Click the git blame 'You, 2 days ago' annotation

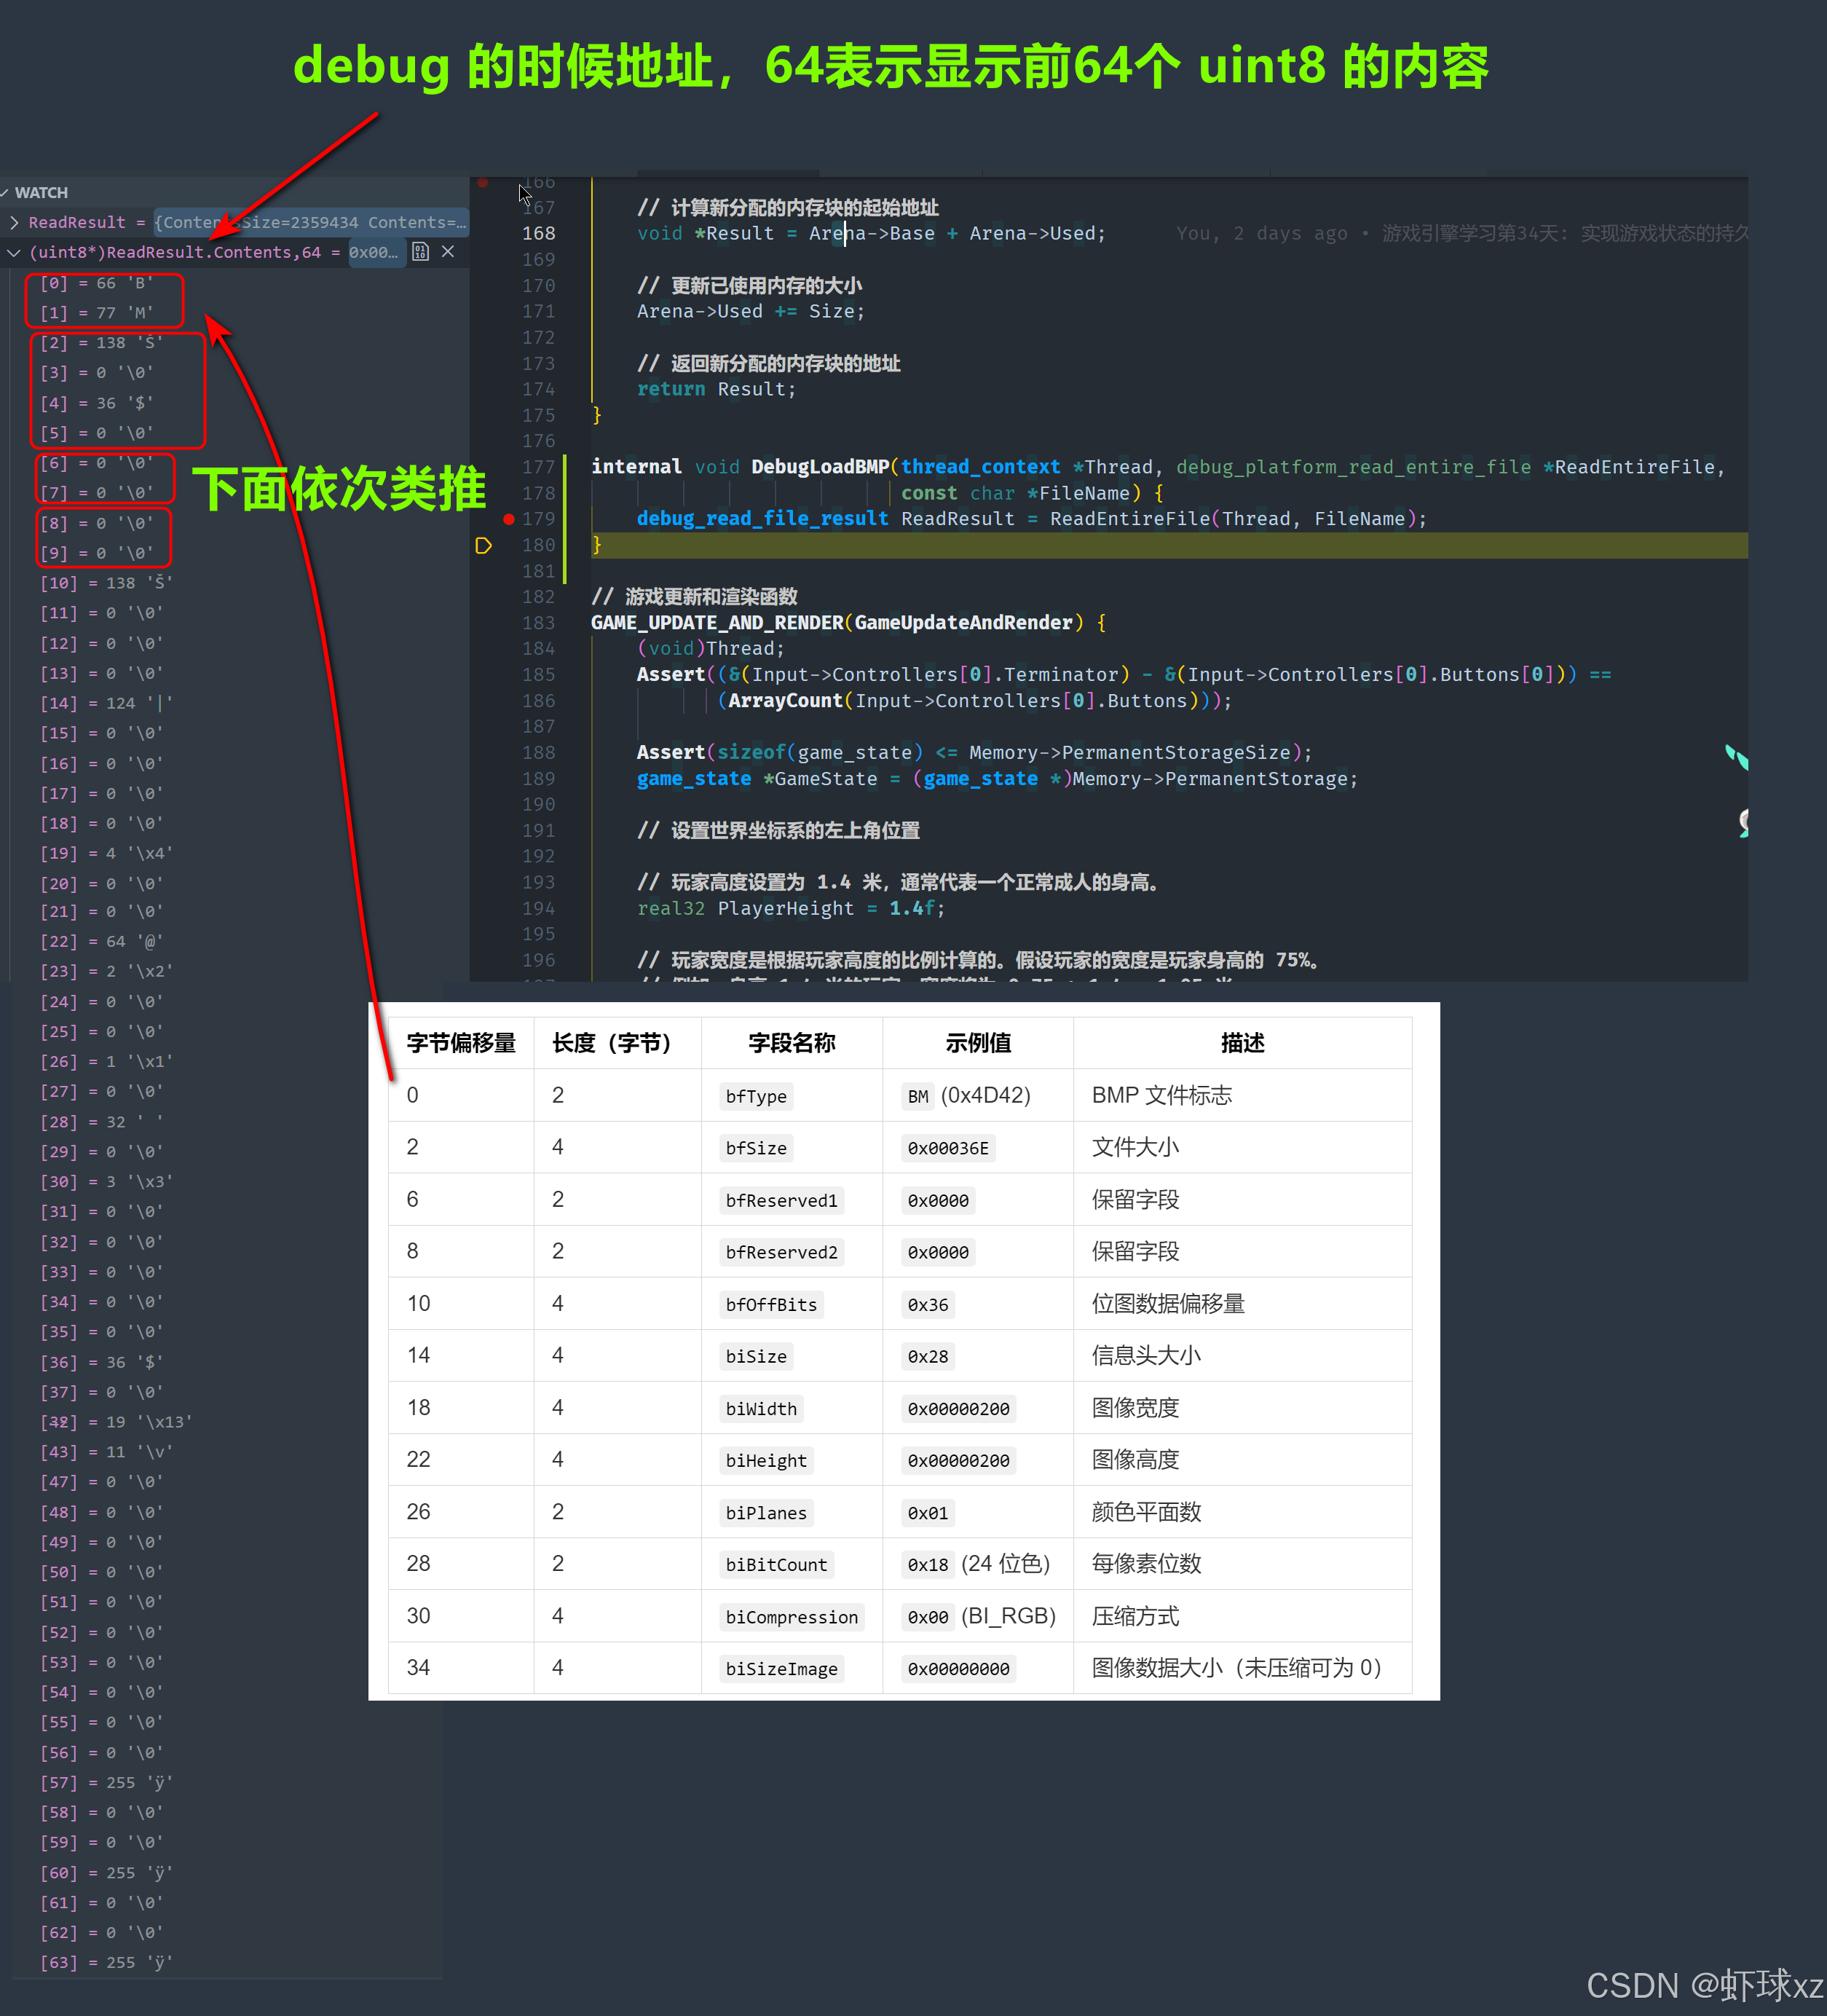click(1262, 233)
